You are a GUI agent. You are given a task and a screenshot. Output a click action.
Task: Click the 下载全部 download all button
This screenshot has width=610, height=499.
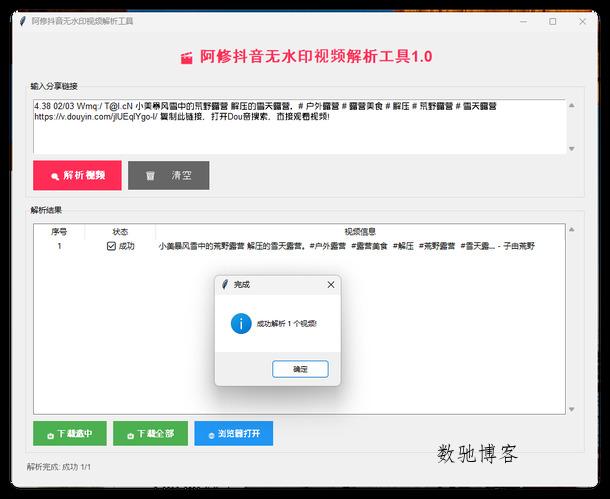(151, 433)
